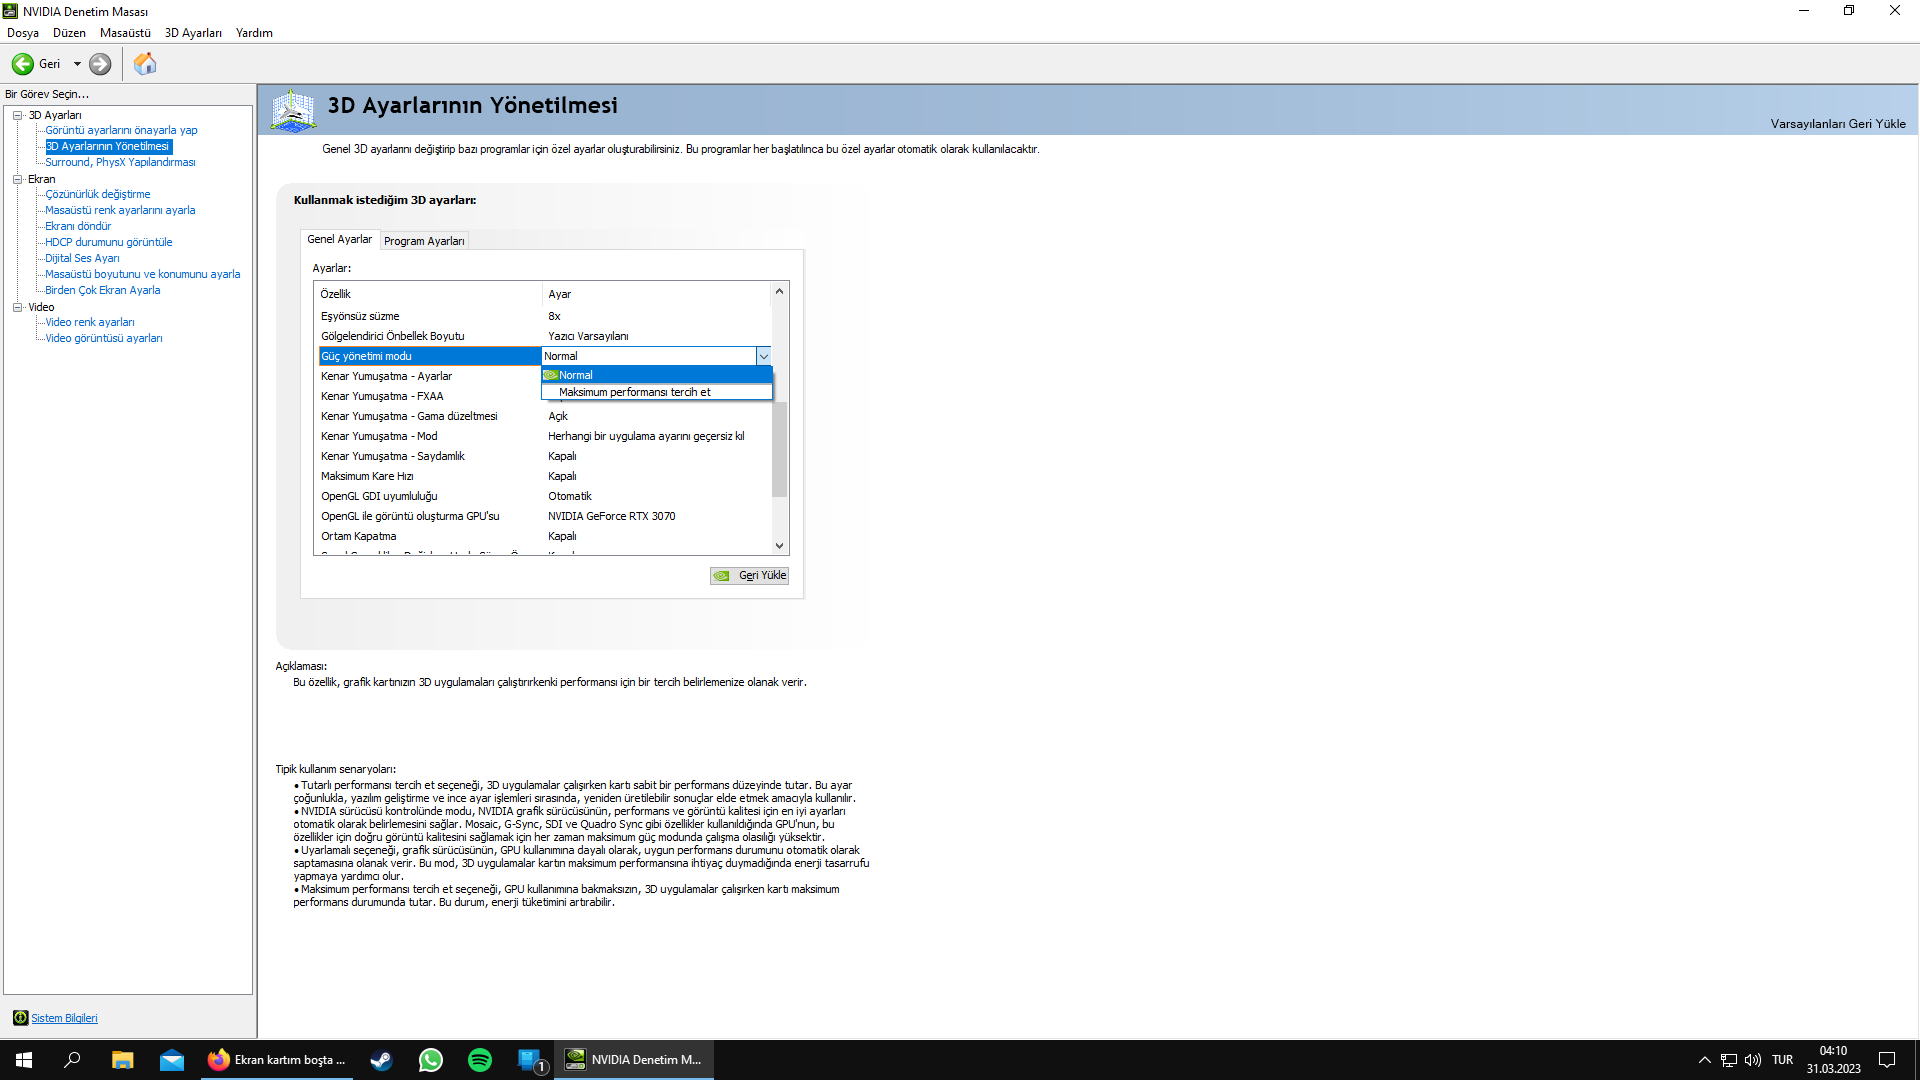This screenshot has height=1080, width=1920.
Task: Open the notification center icon
Action: [x=1887, y=1060]
